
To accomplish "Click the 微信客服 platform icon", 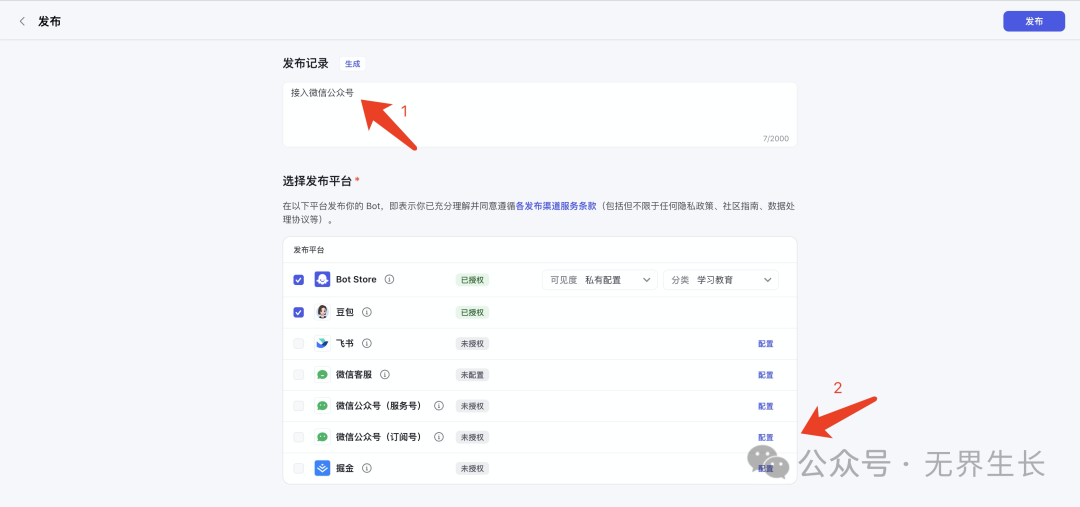I will coord(322,375).
